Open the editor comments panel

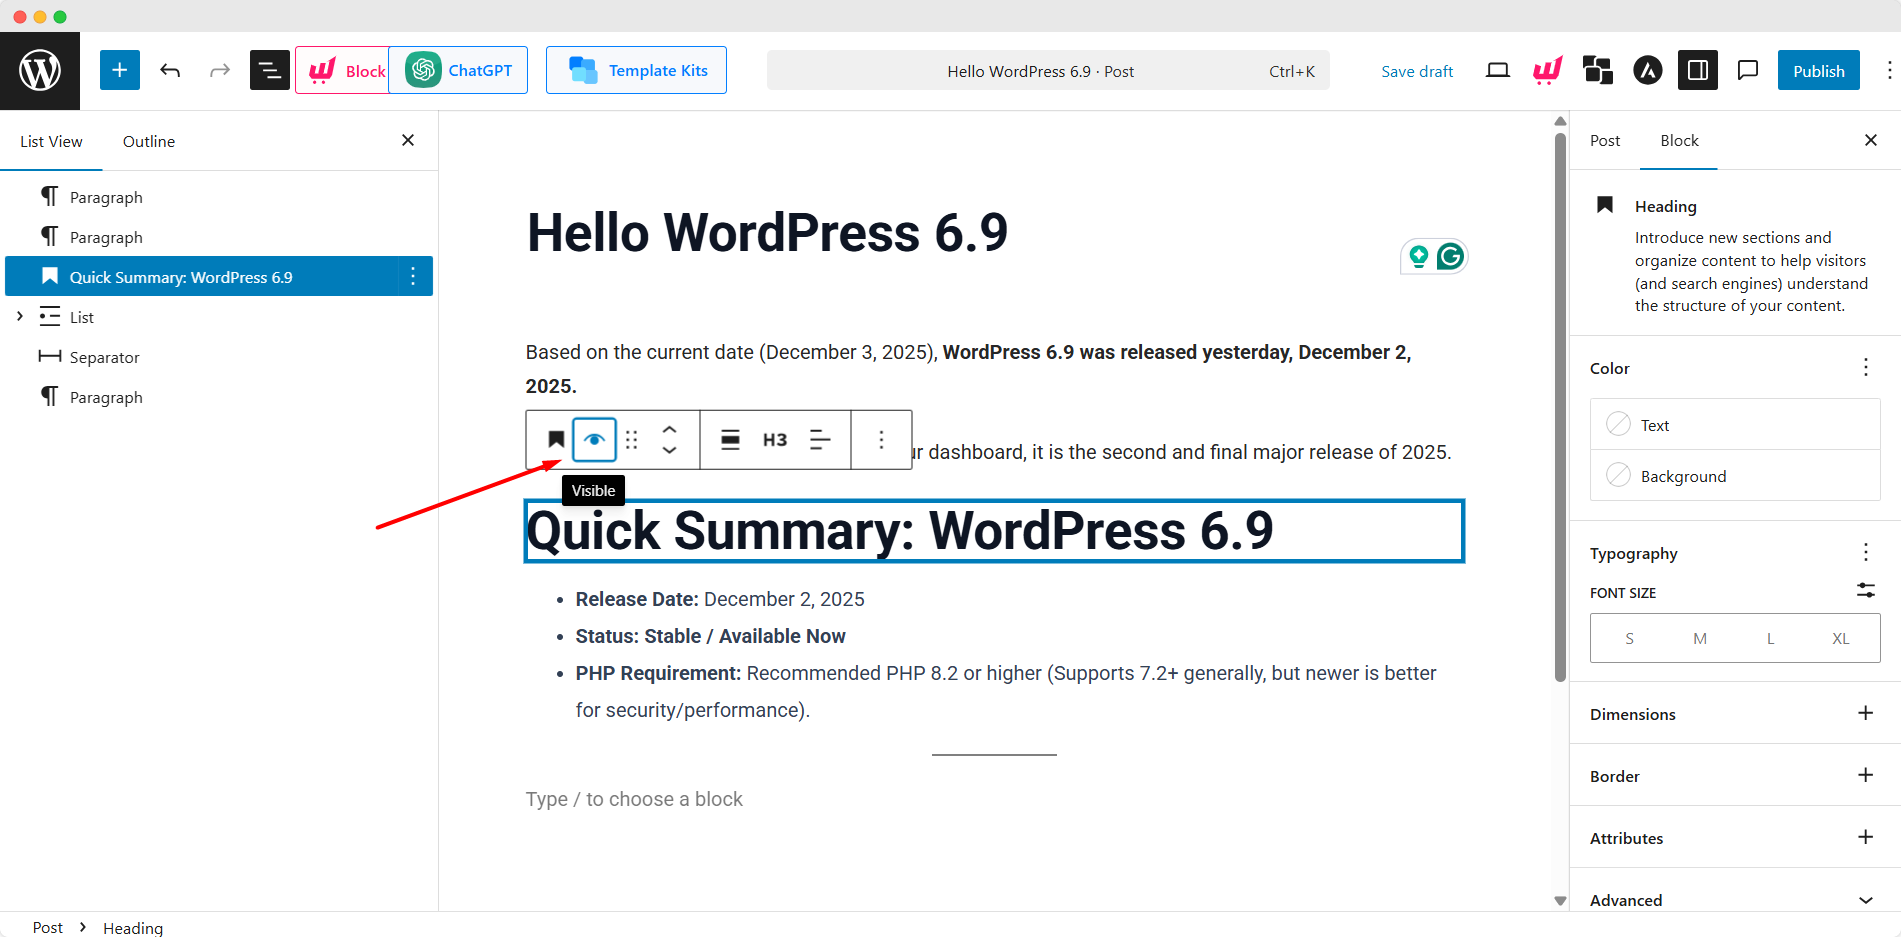pos(1747,70)
